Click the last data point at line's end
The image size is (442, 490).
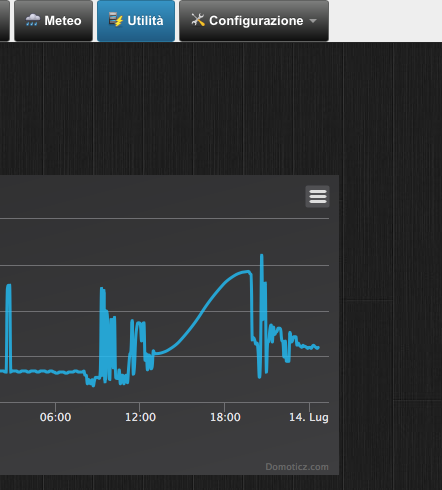click(318, 348)
